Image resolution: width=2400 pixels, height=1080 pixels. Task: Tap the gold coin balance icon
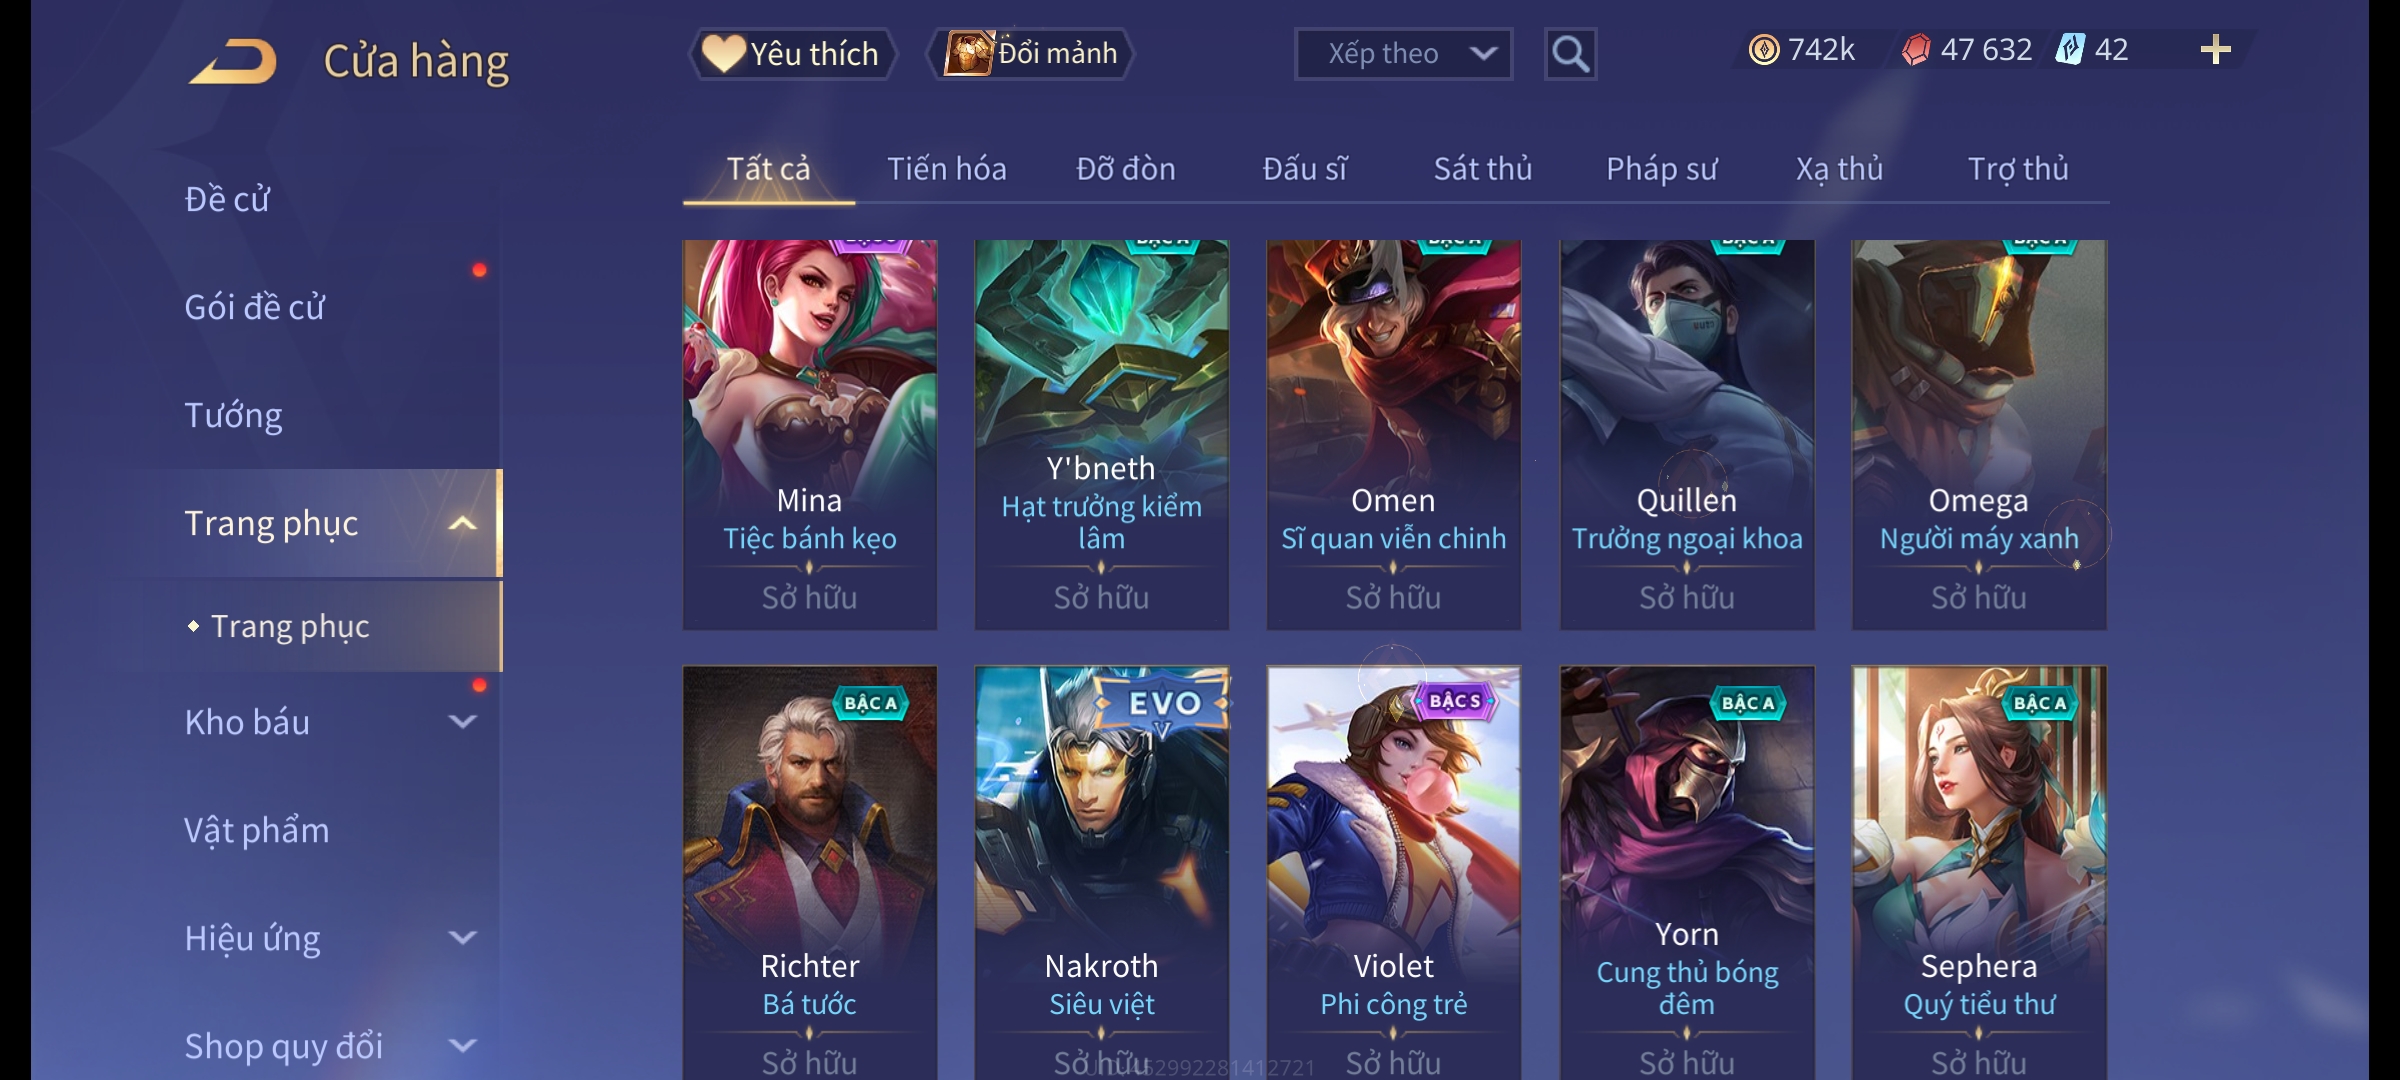(x=1764, y=50)
